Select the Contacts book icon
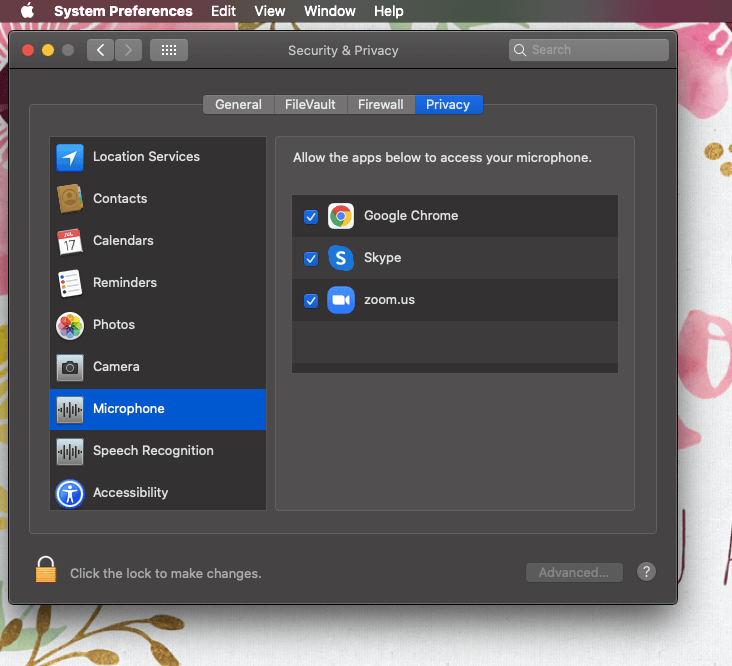 pos(70,199)
